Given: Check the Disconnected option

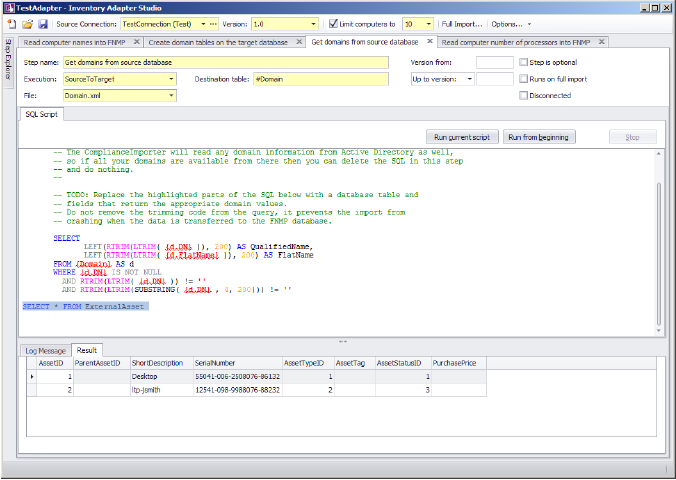Looking at the screenshot, I should click(x=524, y=96).
